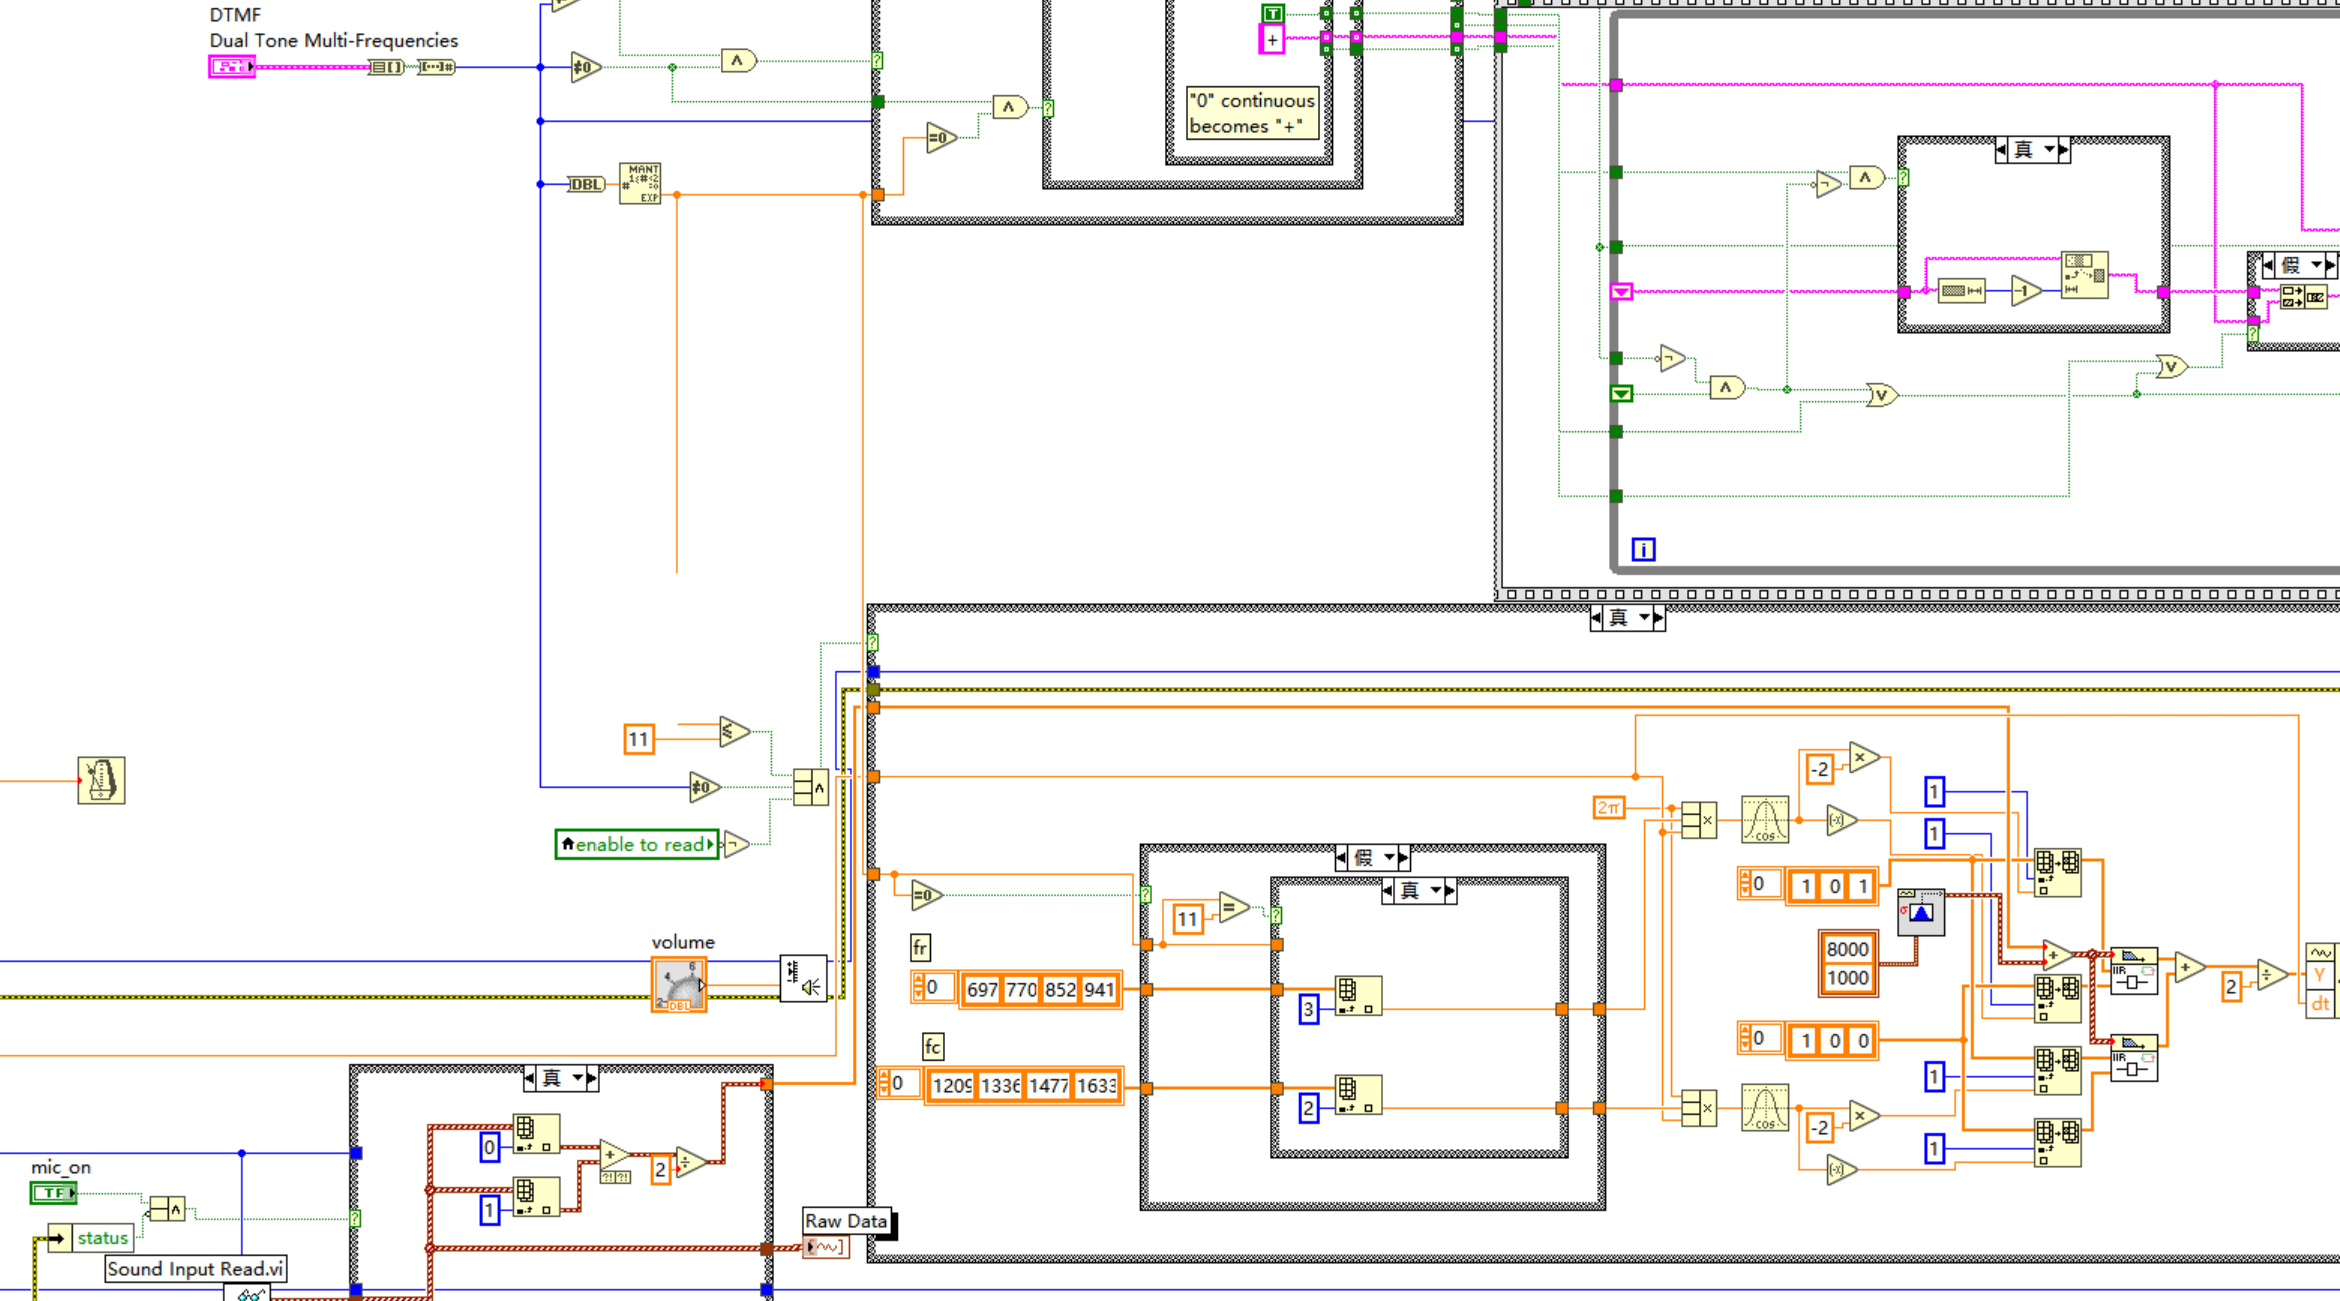
Task: Click the loop iteration terminal i
Action: pyautogui.click(x=1643, y=549)
